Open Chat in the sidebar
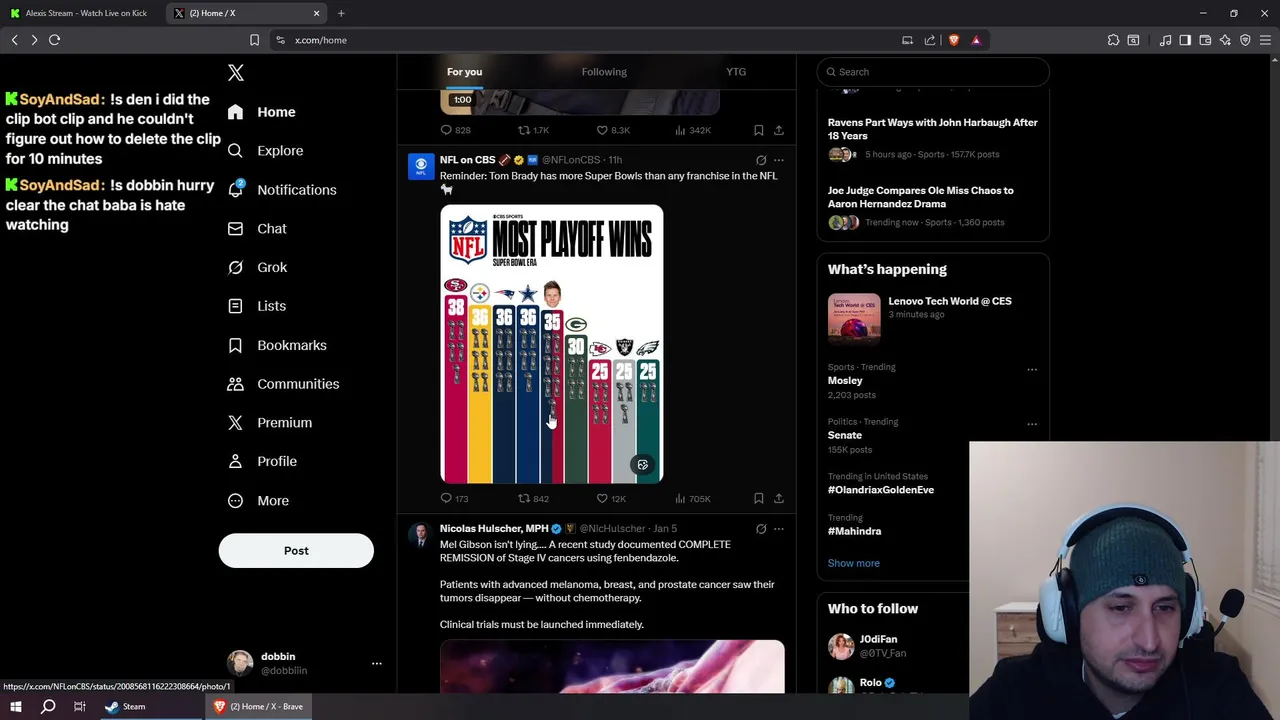1280x720 pixels. [258, 229]
